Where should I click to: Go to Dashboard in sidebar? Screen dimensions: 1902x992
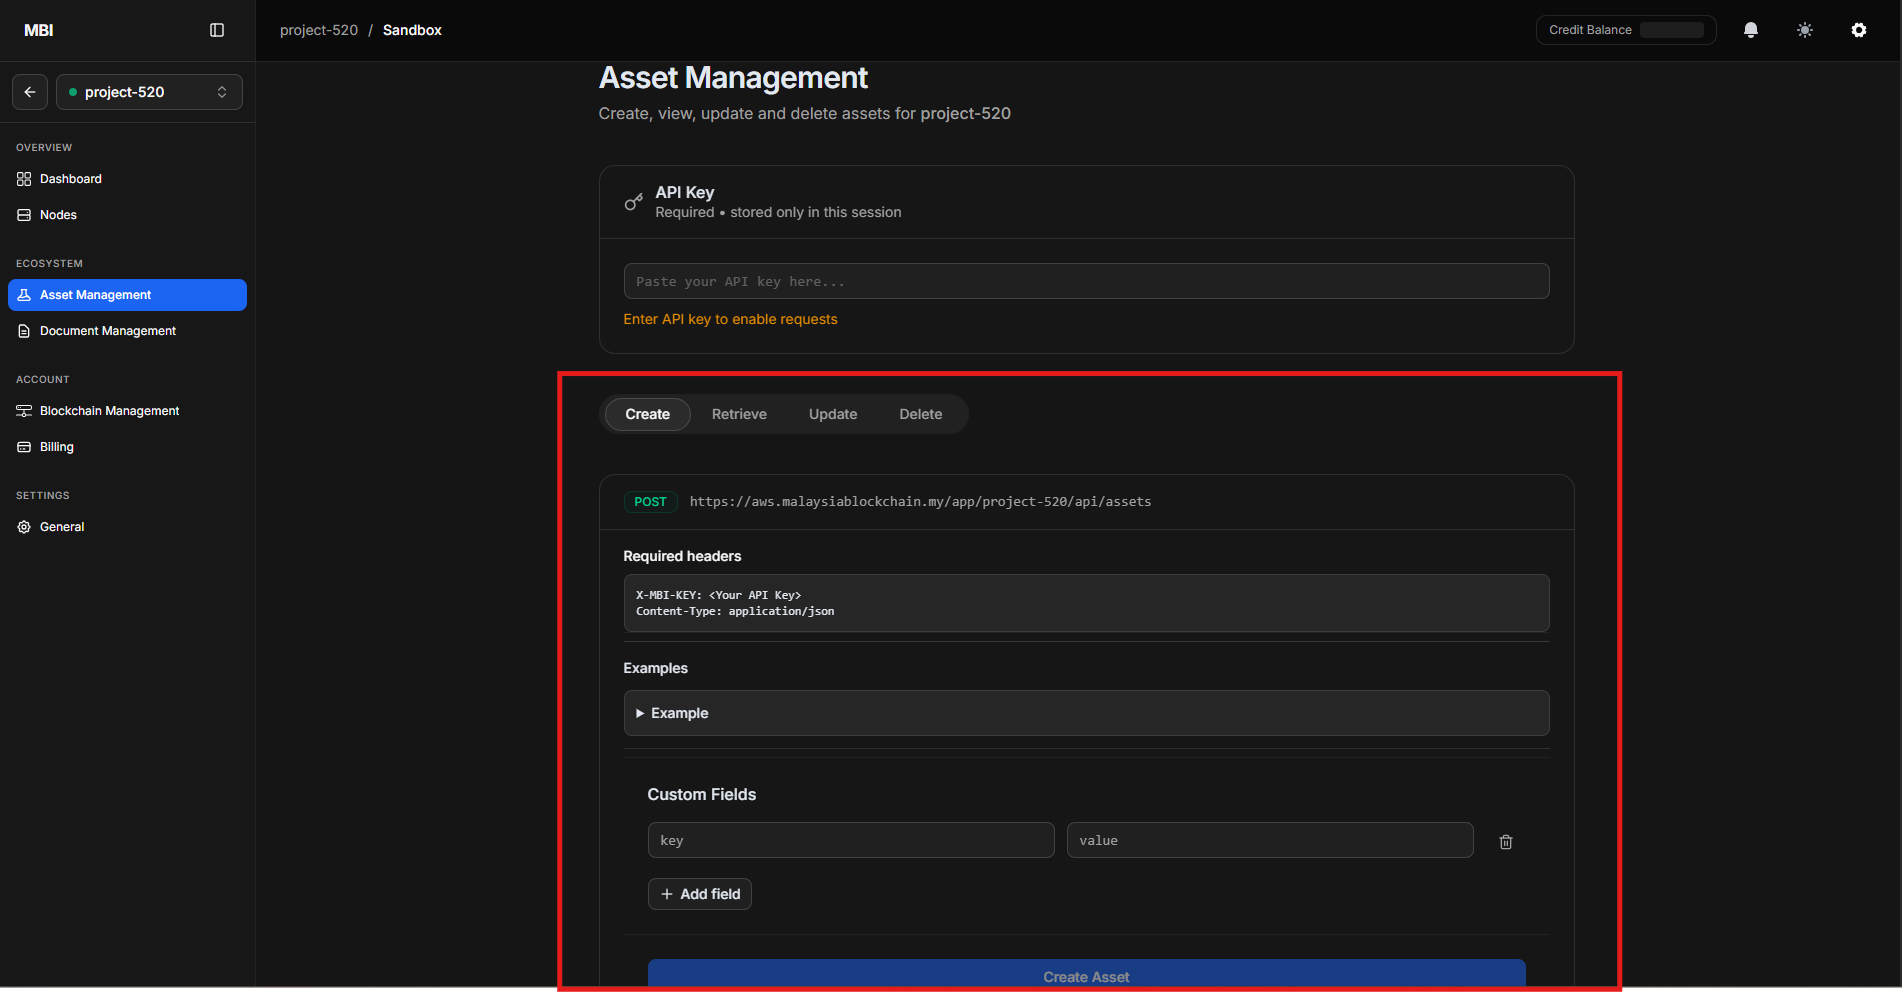click(70, 179)
